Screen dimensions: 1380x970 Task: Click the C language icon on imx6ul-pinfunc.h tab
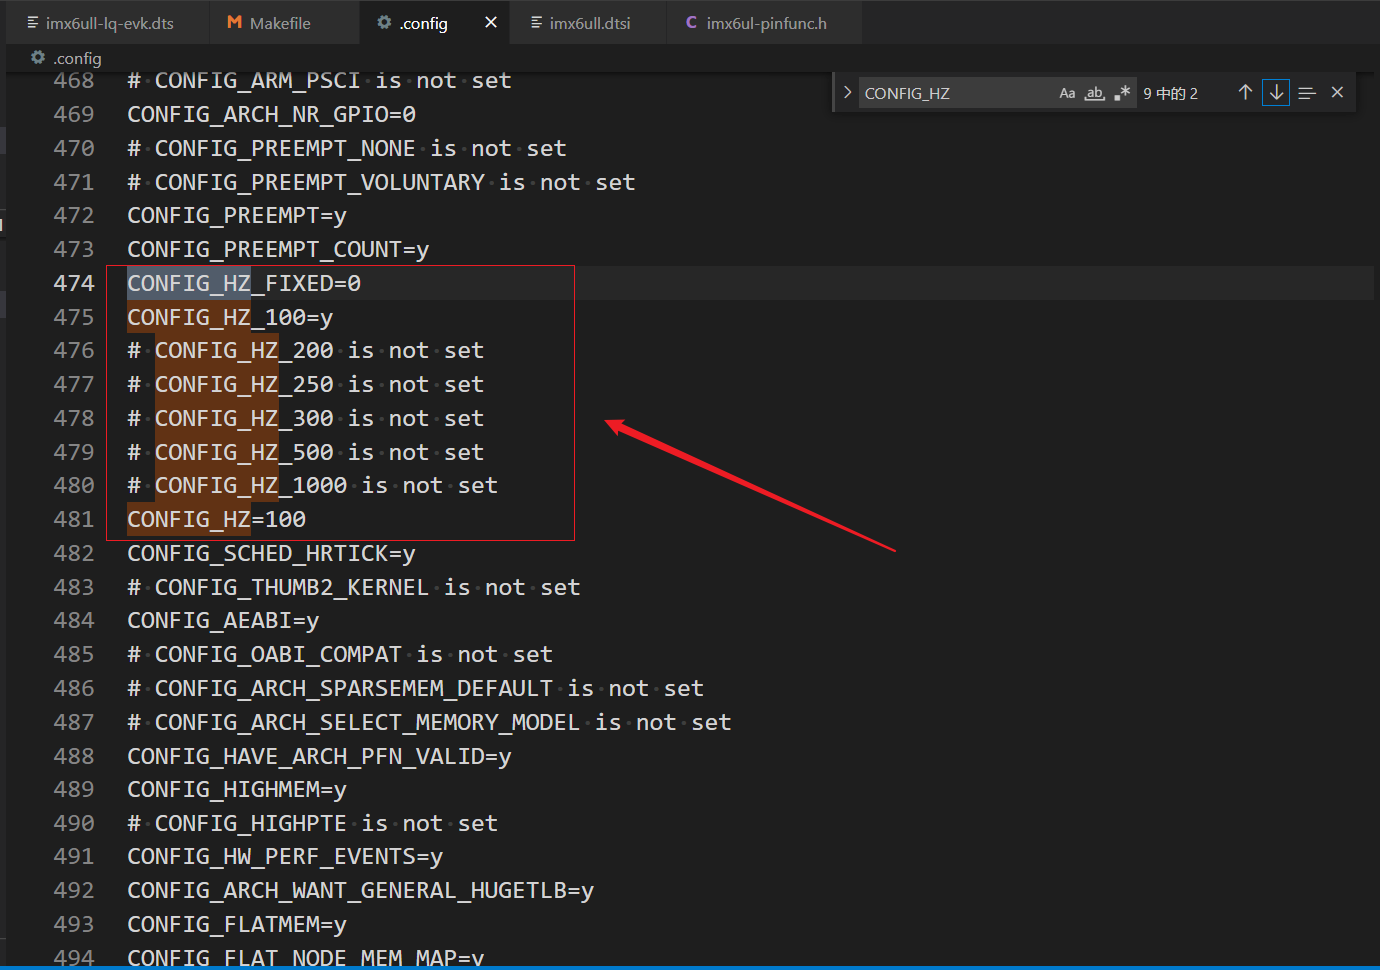690,23
